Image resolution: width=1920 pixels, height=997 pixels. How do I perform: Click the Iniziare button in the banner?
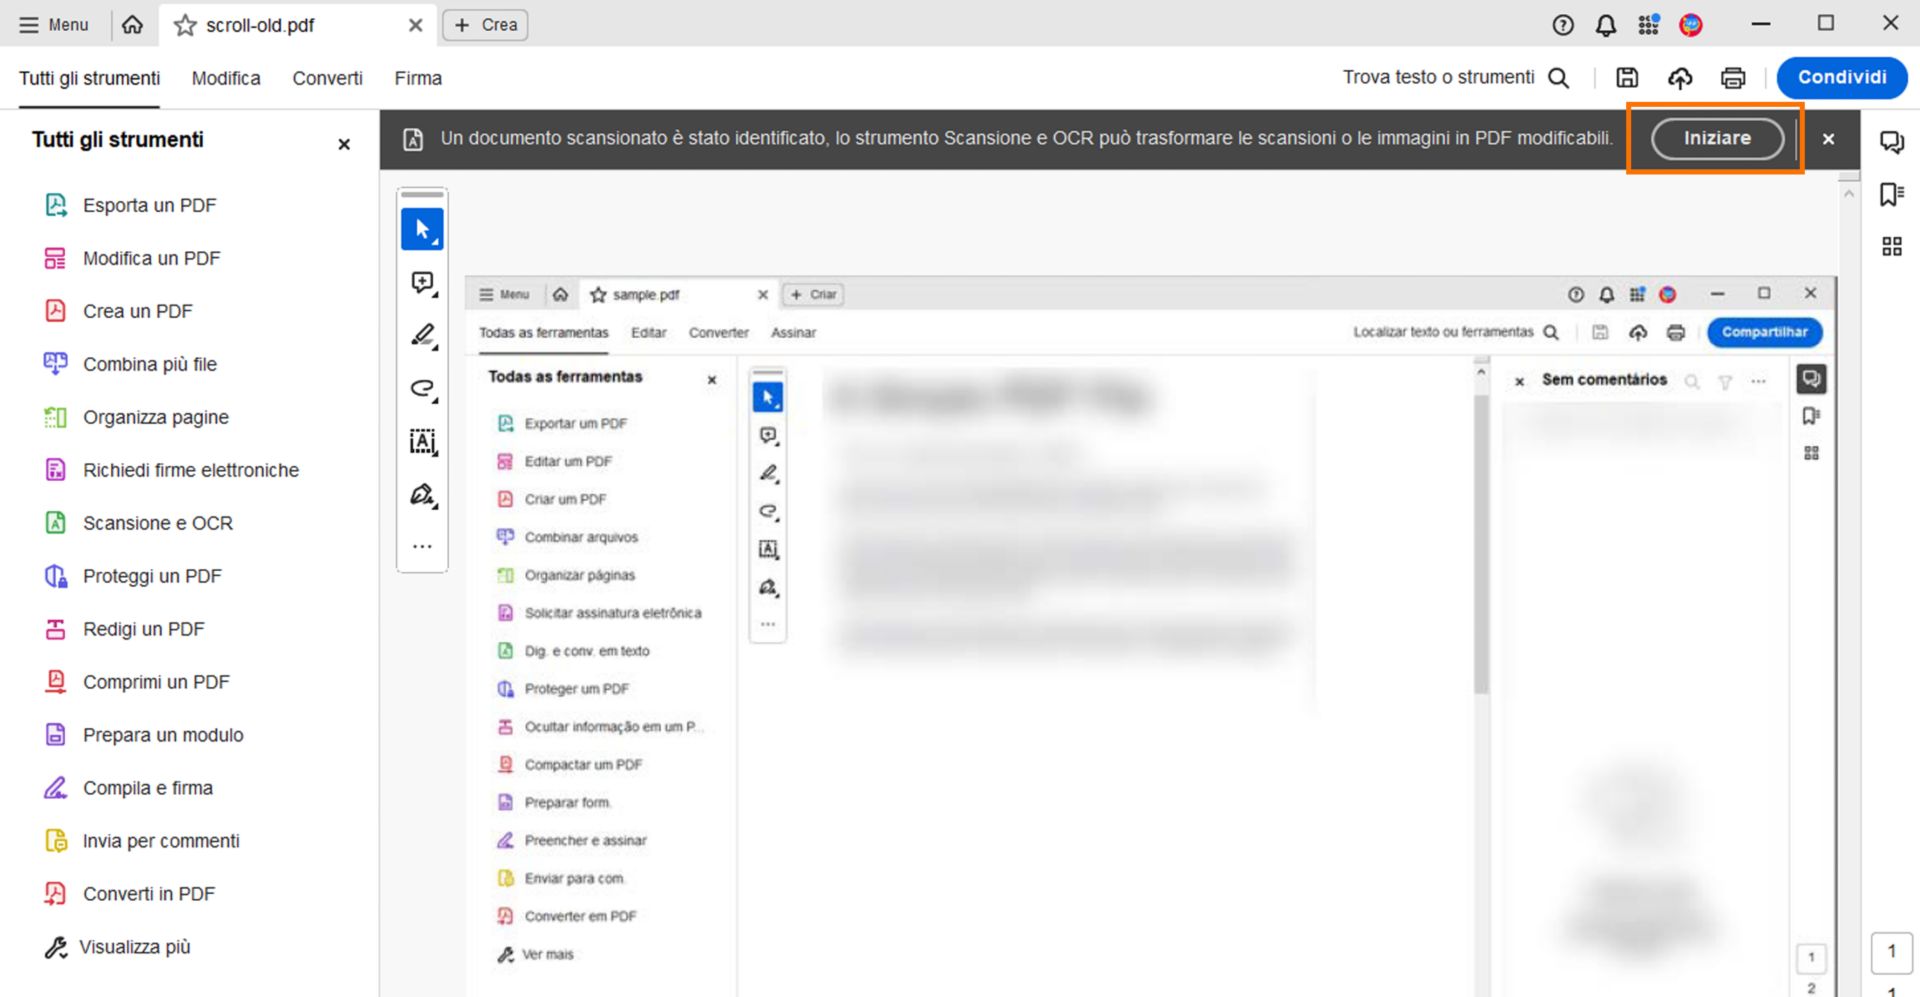1717,138
